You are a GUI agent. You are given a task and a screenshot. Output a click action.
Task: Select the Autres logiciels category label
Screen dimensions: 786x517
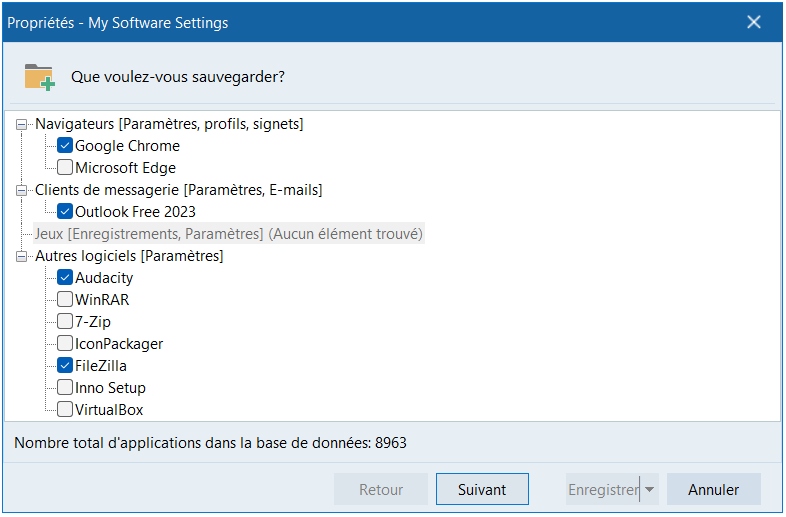129,256
